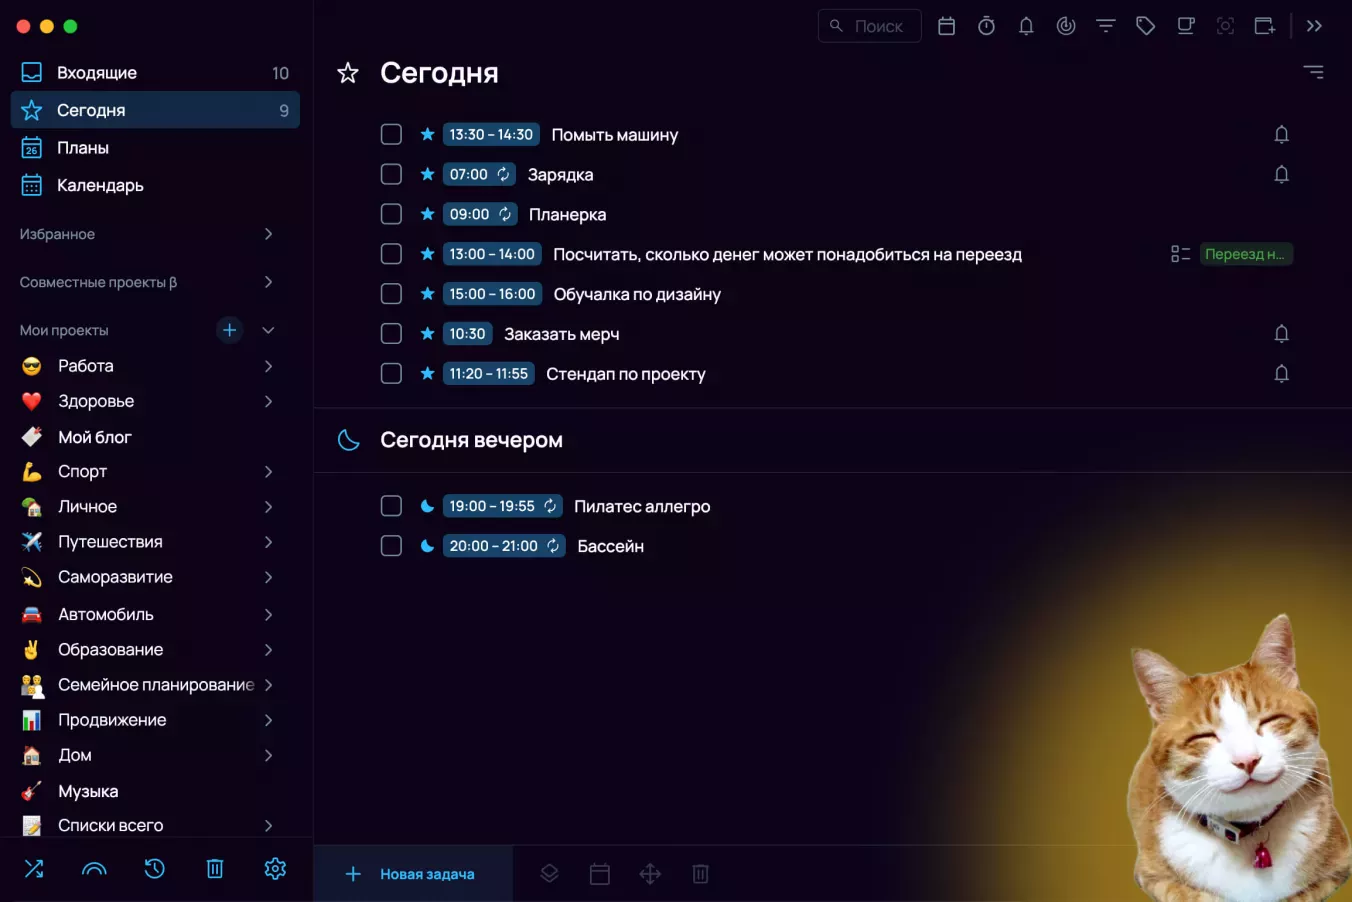Expand Совместные проекты section
This screenshot has width=1352, height=902.
(268, 282)
